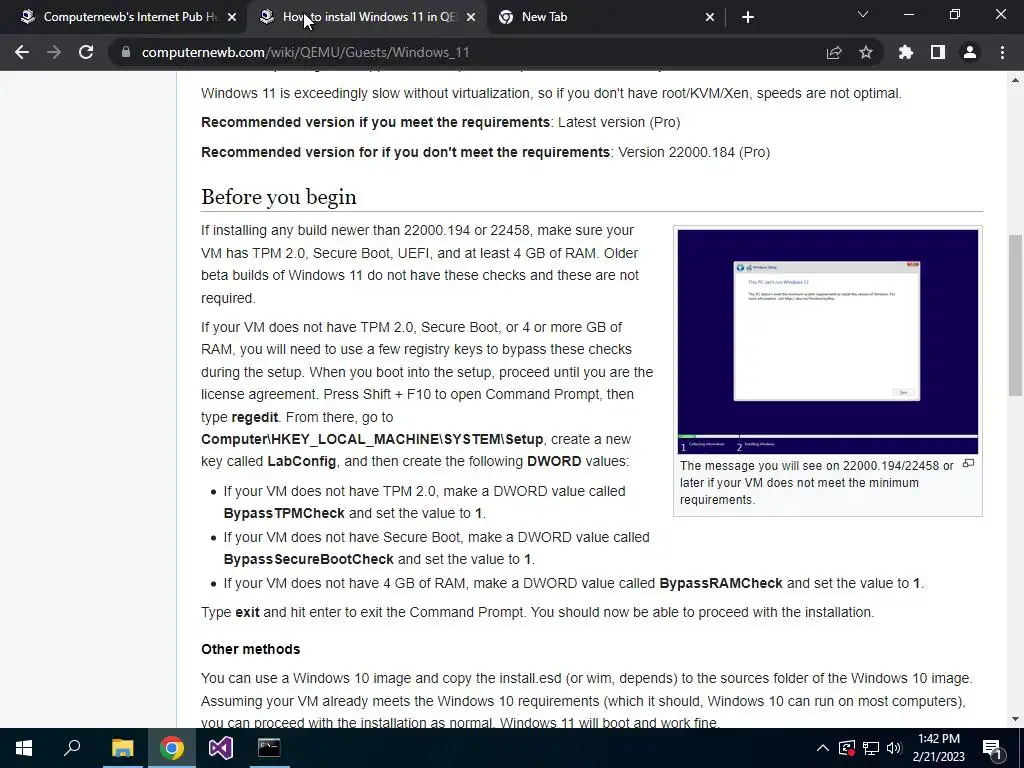Open Visual Studio from taskbar
The width and height of the screenshot is (1024, 768).
221,748
